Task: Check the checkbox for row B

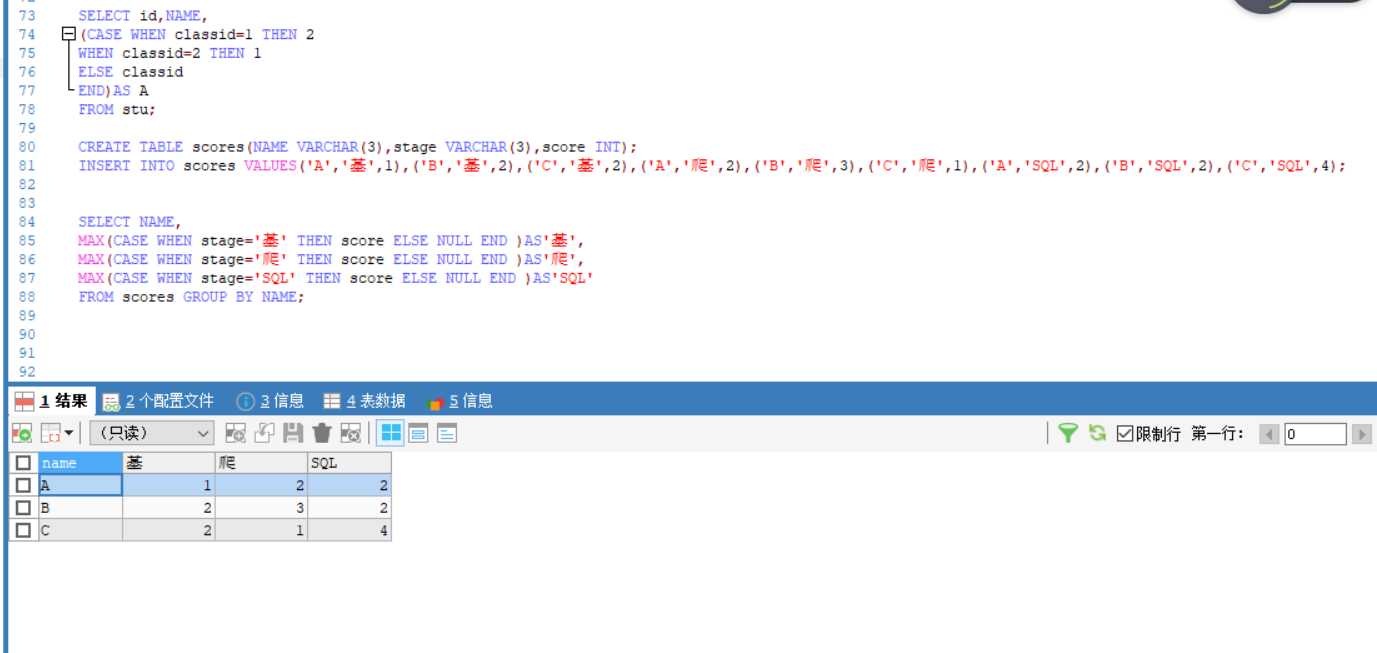Action: (24, 508)
